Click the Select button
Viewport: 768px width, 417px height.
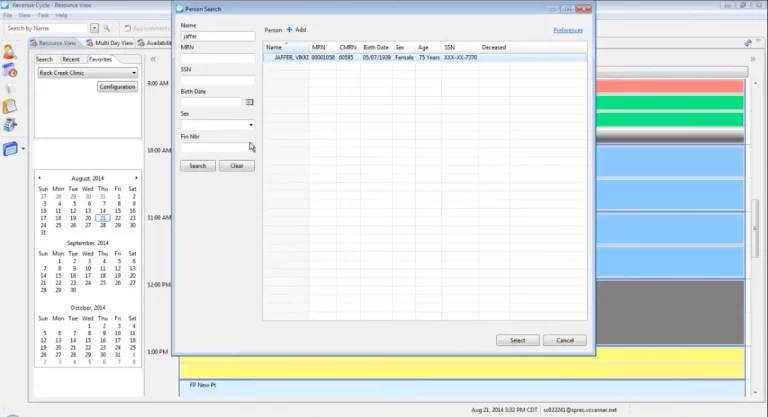[x=518, y=340]
